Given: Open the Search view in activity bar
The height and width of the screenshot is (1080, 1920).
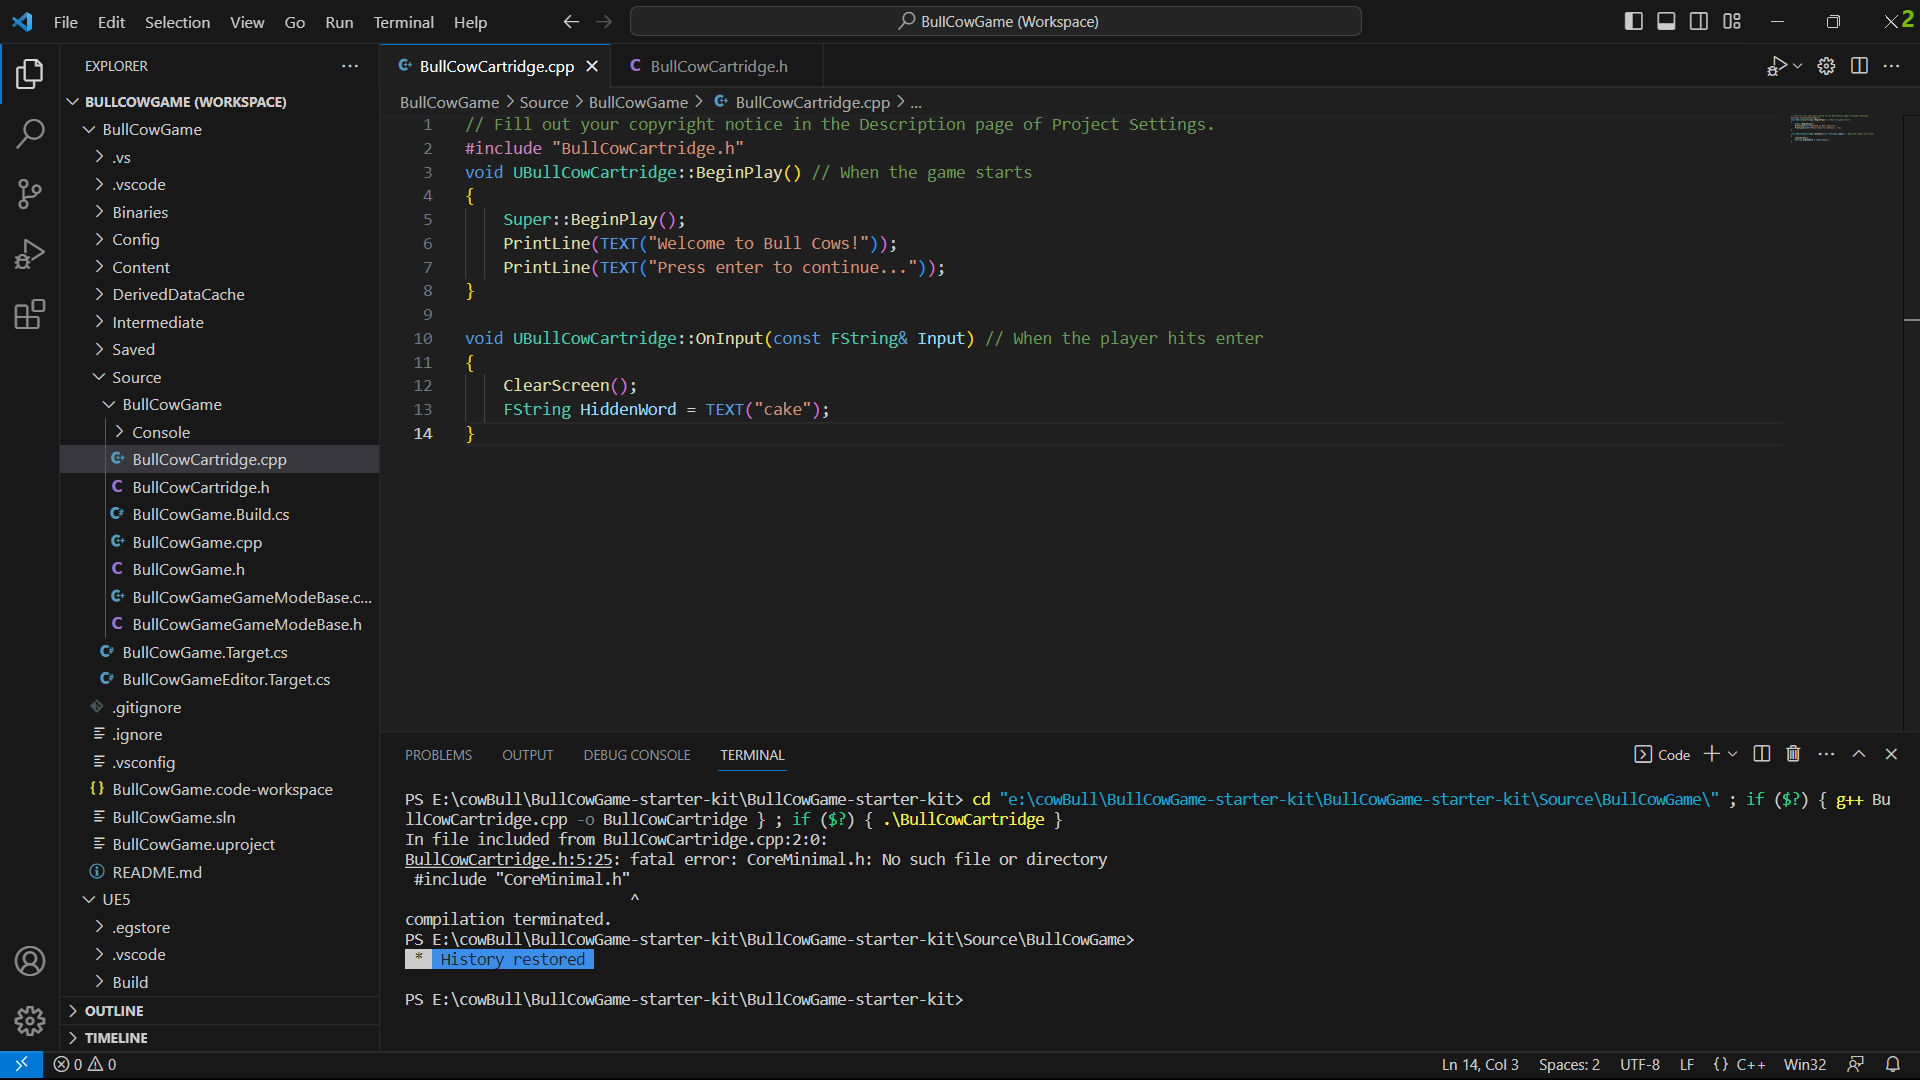Looking at the screenshot, I should pos(30,133).
